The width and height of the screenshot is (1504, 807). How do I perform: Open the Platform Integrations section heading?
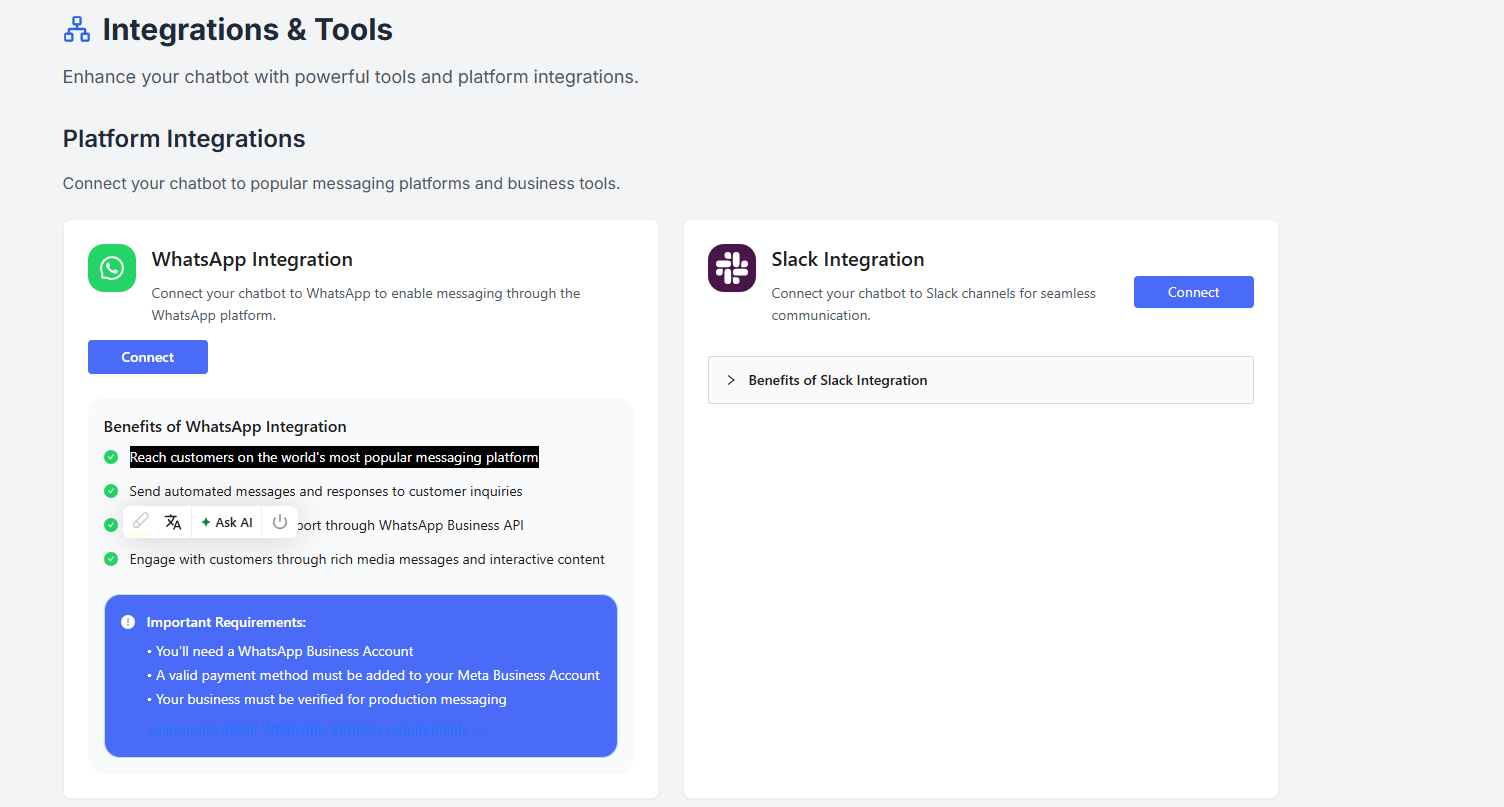[x=183, y=138]
